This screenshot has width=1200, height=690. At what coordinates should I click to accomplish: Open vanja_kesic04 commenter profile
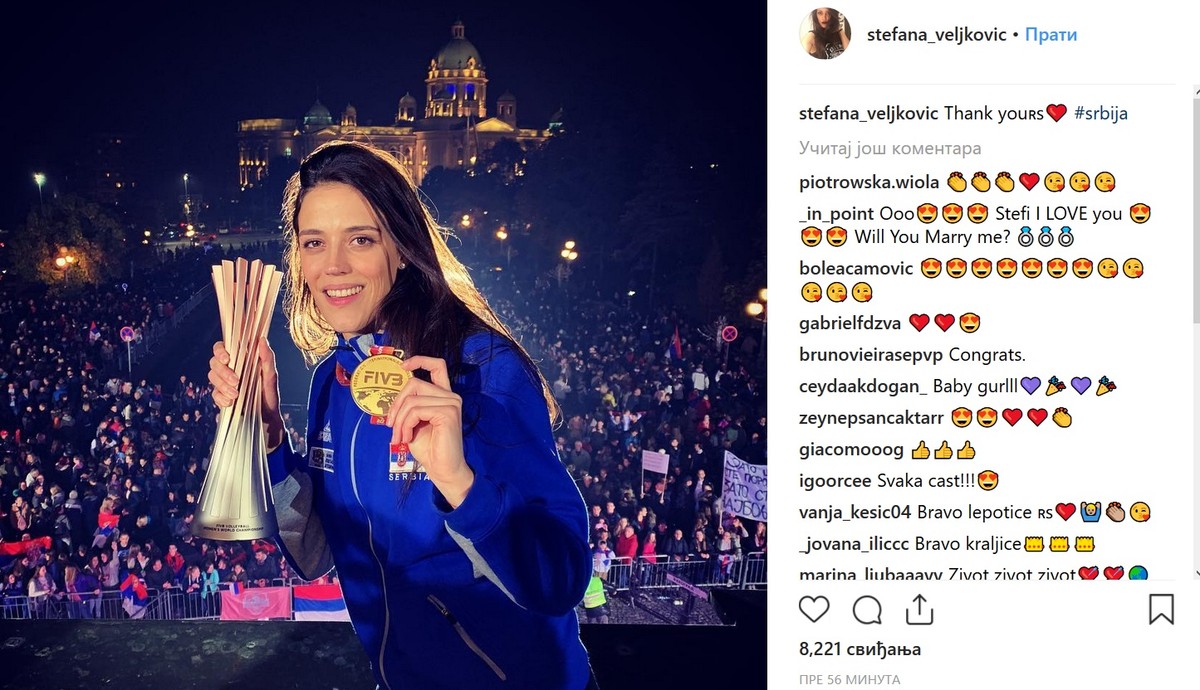(x=855, y=512)
